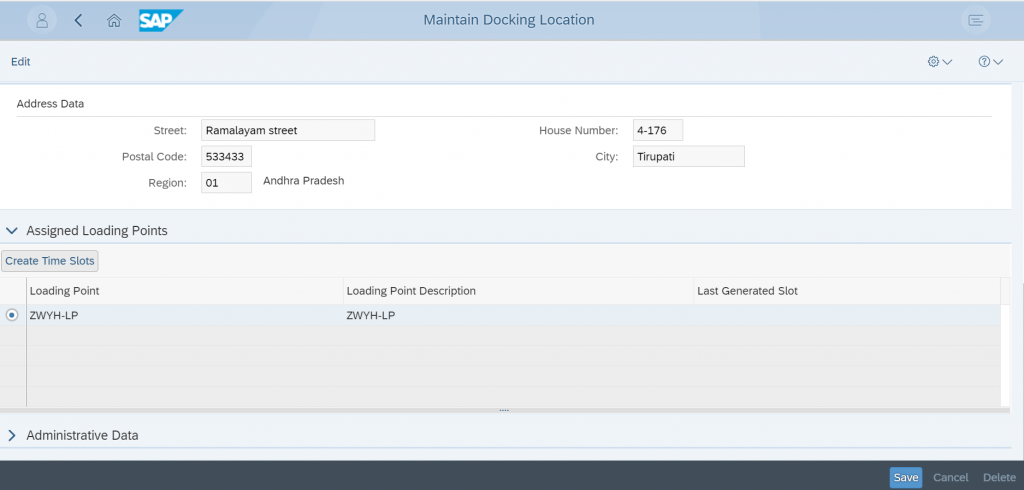Click the City input field
Screen dimensions: 1024x490
pos(688,156)
